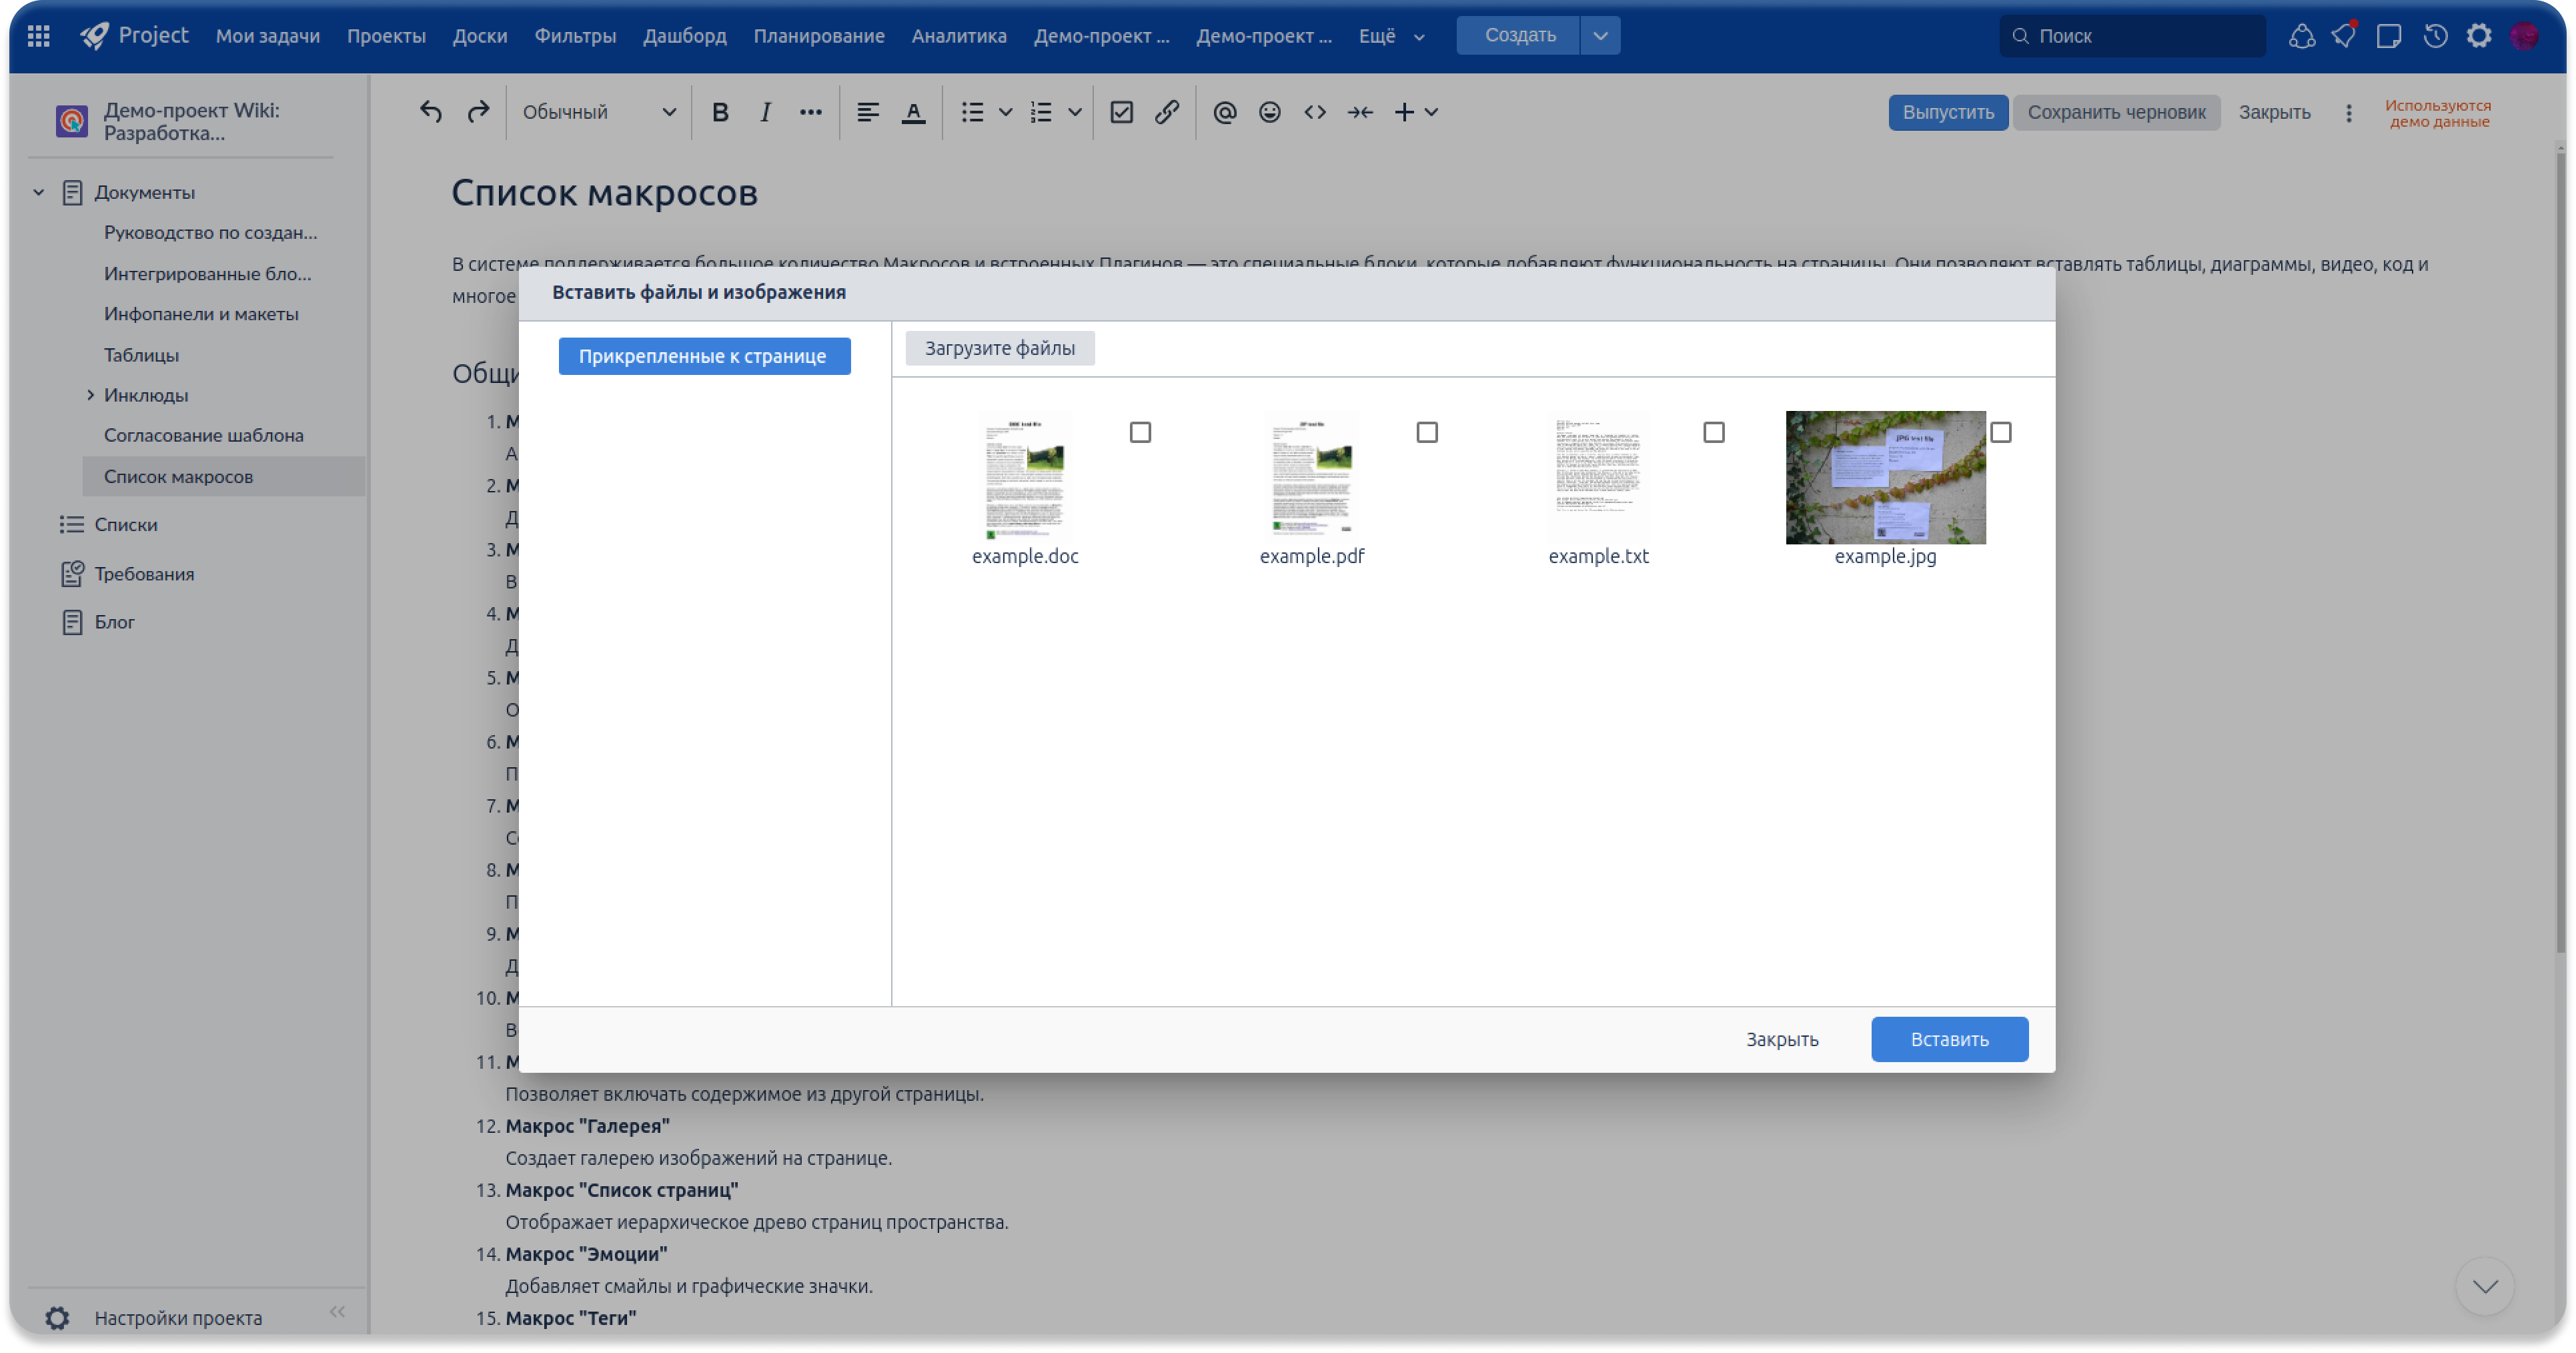The image size is (2576, 1353).
Task: Click the emoji smiley icon
Action: [1269, 112]
